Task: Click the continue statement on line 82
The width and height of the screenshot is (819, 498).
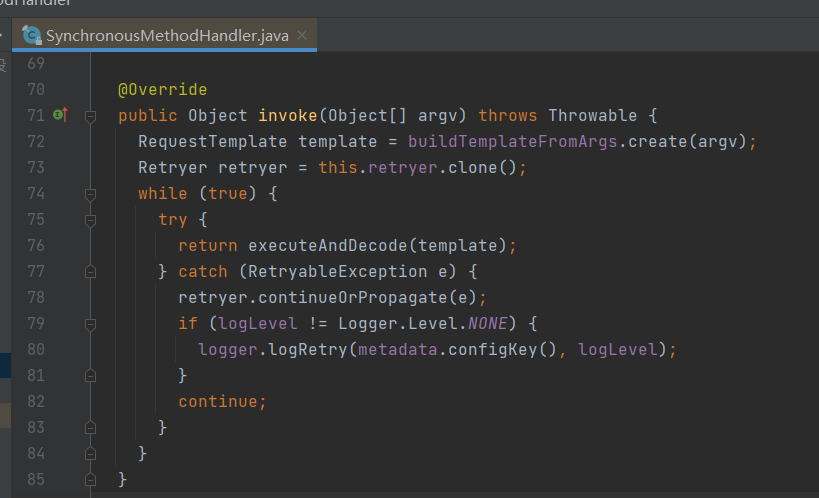Action: tap(223, 402)
